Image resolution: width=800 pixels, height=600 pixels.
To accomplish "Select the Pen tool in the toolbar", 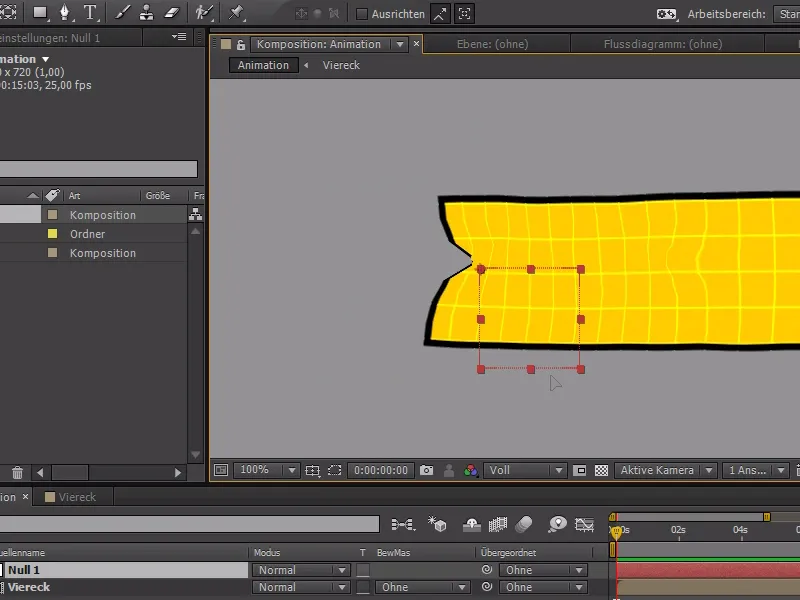I will tap(67, 14).
